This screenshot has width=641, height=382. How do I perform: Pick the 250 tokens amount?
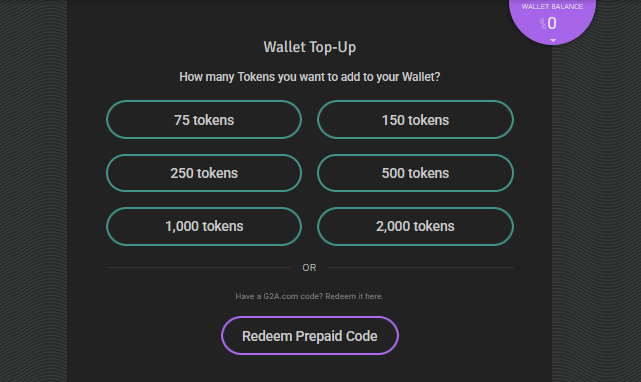[x=204, y=173]
